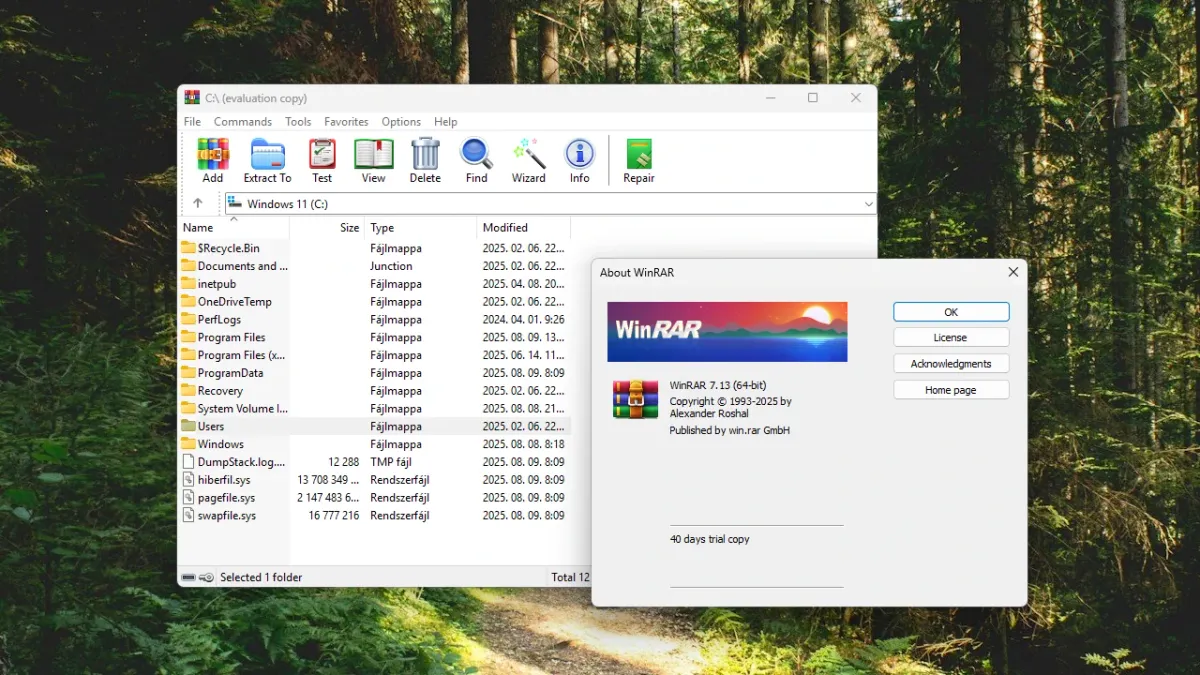This screenshot has height=675, width=1200.
Task: Open the Options menu
Action: coord(401,122)
